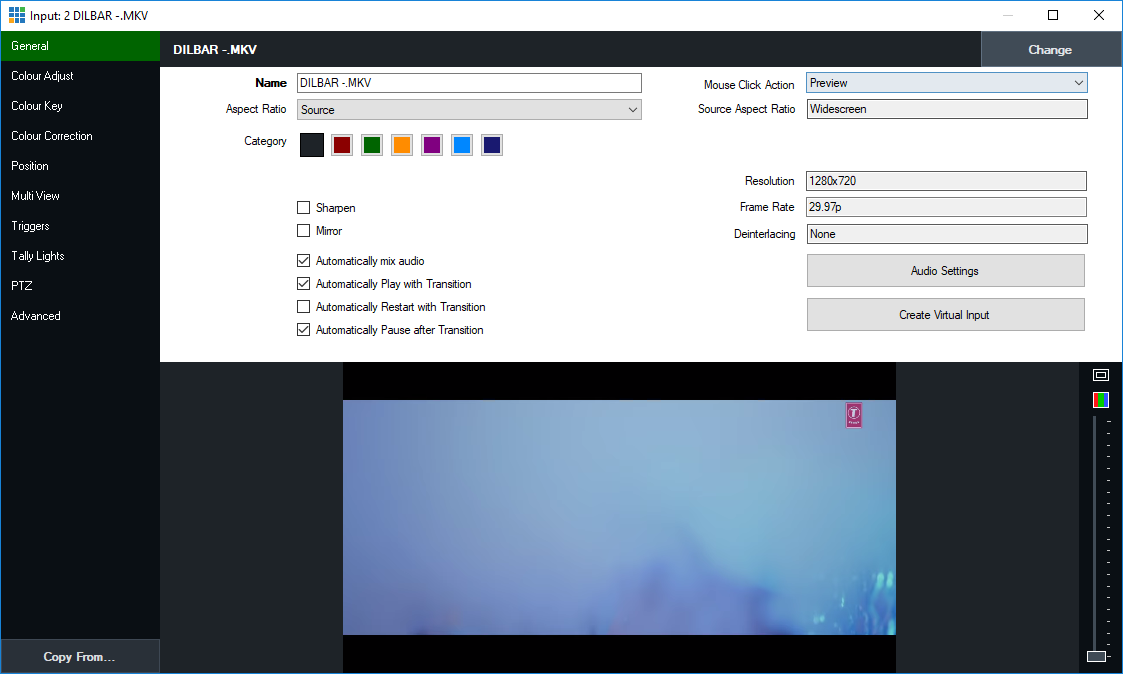This screenshot has width=1123, height=674.
Task: Click the Name input field
Action: click(x=469, y=83)
